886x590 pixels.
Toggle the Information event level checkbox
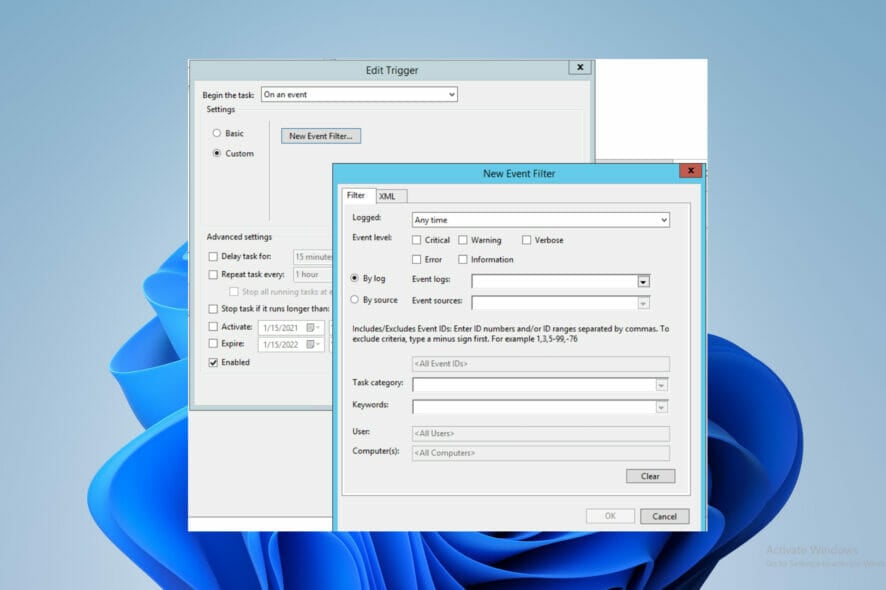pyautogui.click(x=463, y=260)
